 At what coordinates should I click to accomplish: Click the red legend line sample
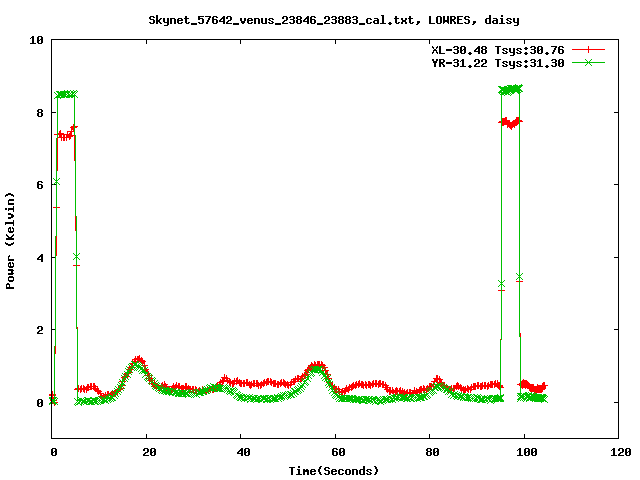588,50
